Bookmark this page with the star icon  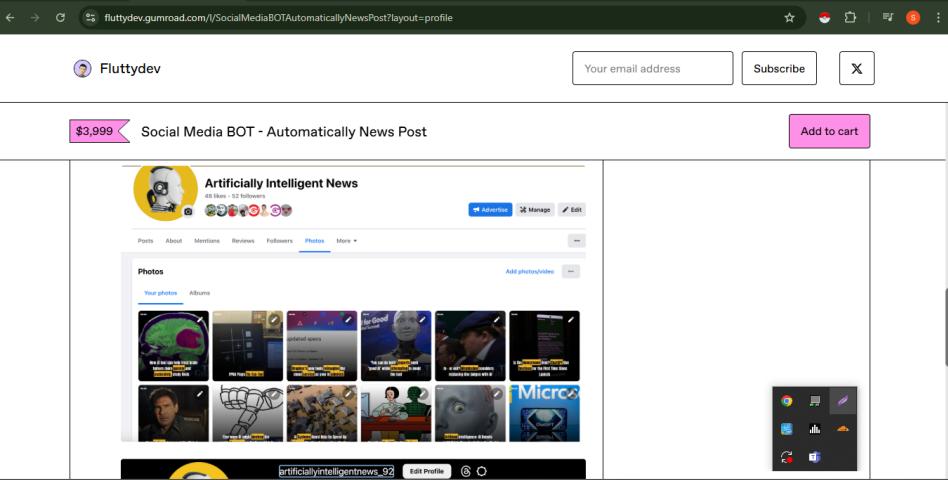point(789,17)
